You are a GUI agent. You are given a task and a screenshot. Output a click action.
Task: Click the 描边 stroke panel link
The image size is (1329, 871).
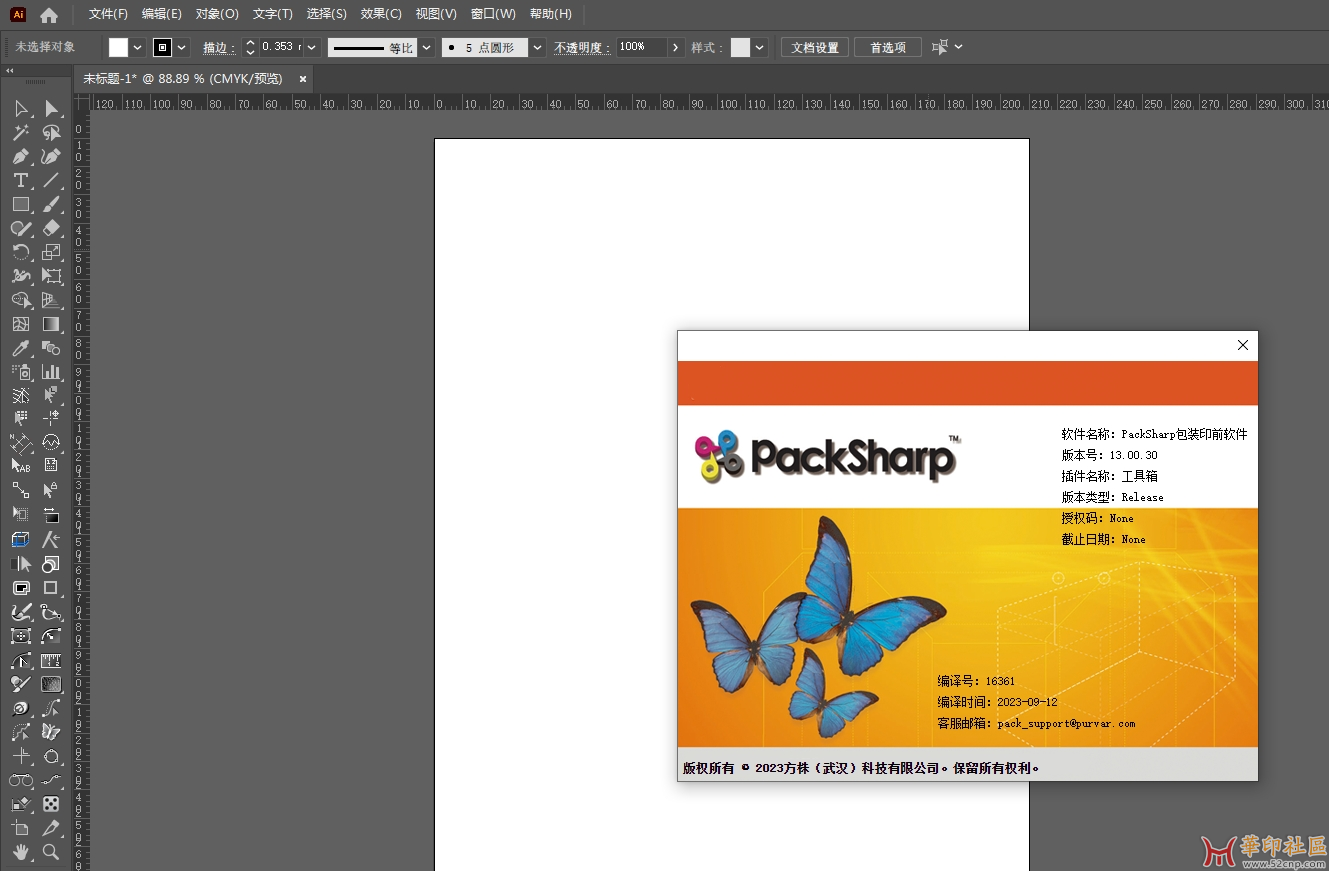coord(218,47)
